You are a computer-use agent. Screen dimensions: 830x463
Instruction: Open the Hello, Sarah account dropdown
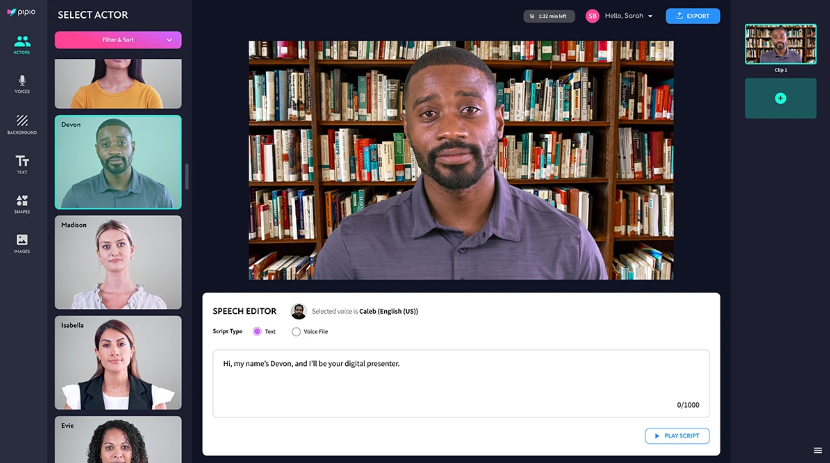point(619,16)
